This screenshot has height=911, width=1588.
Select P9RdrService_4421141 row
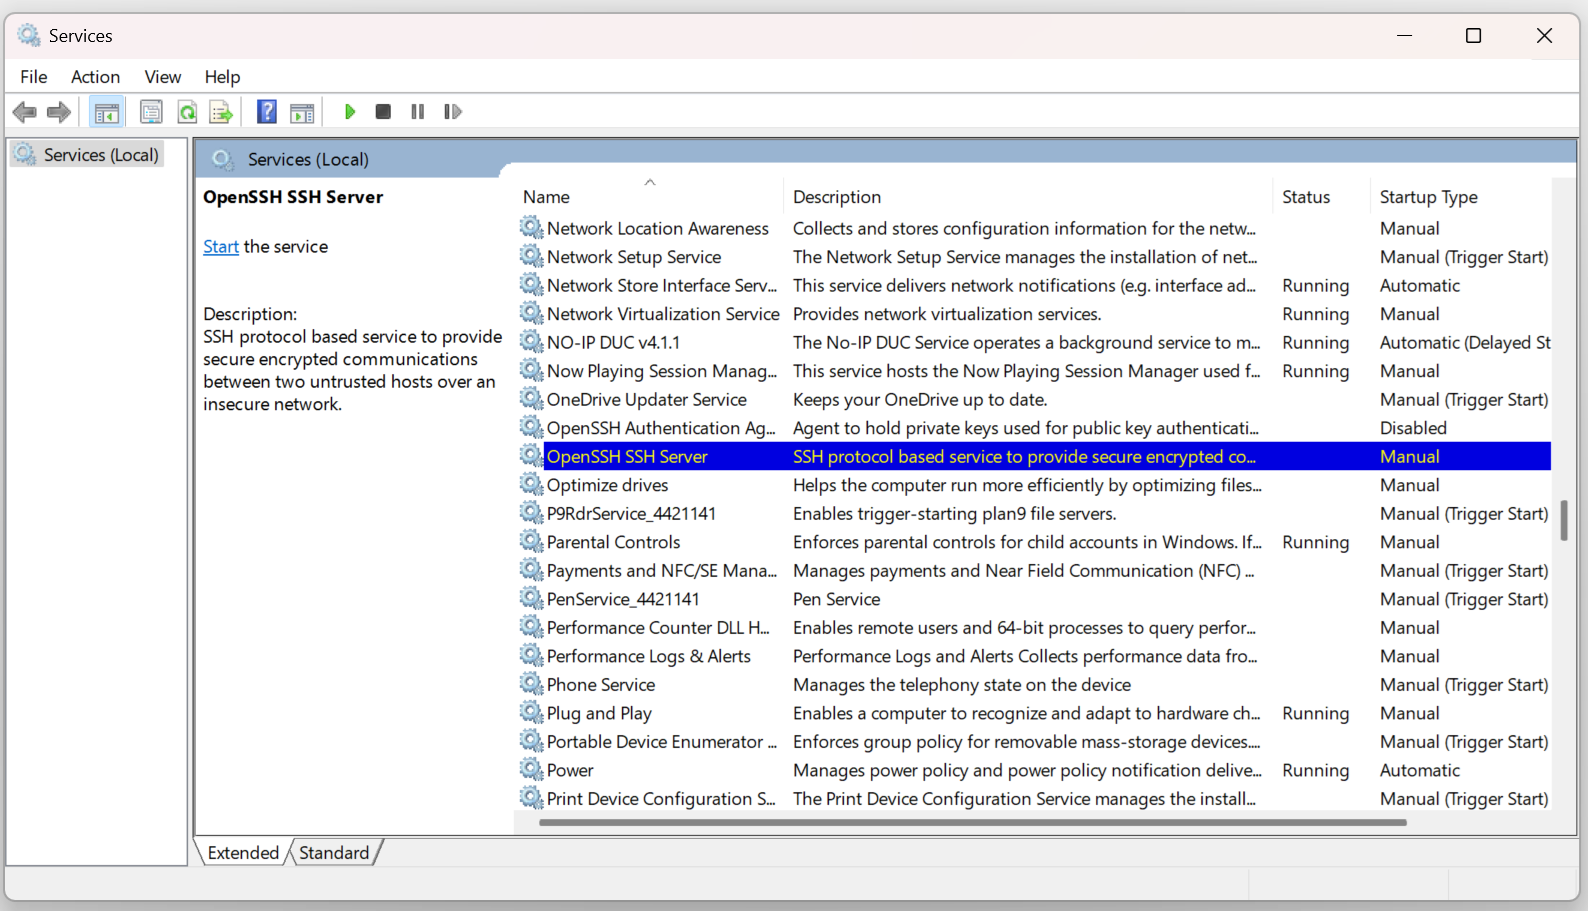coord(1035,513)
